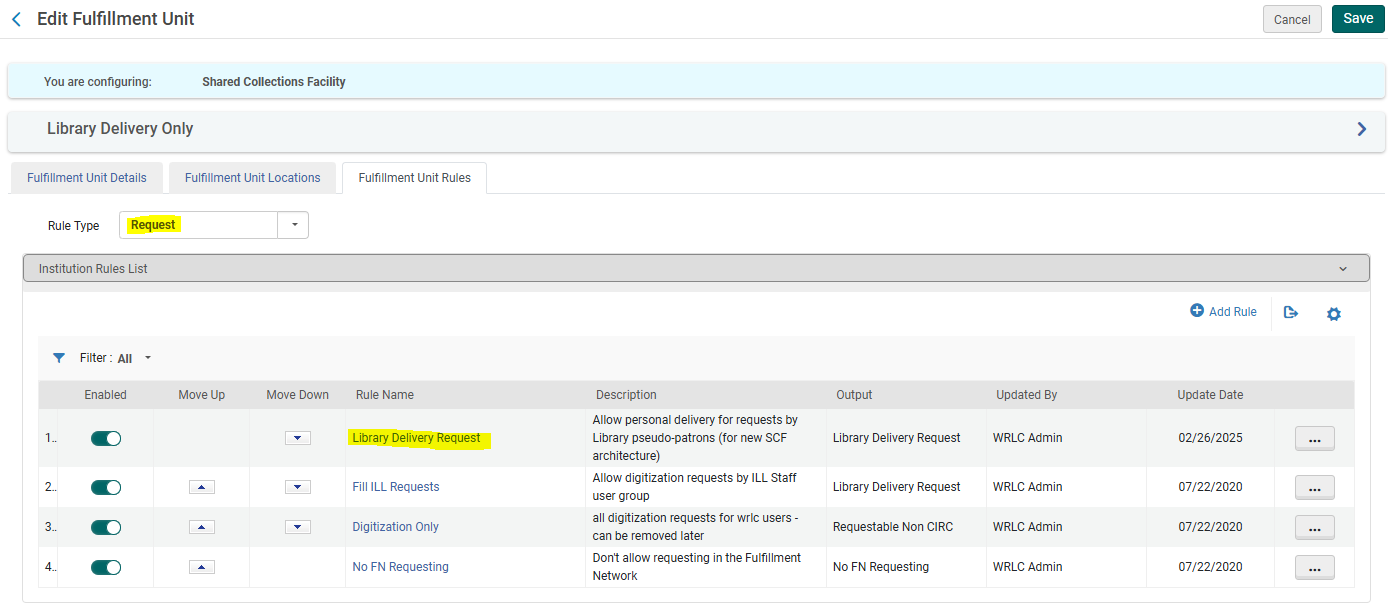Click the Add Rule plus icon
Image resolution: width=1388 pixels, height=611 pixels.
[1222, 311]
